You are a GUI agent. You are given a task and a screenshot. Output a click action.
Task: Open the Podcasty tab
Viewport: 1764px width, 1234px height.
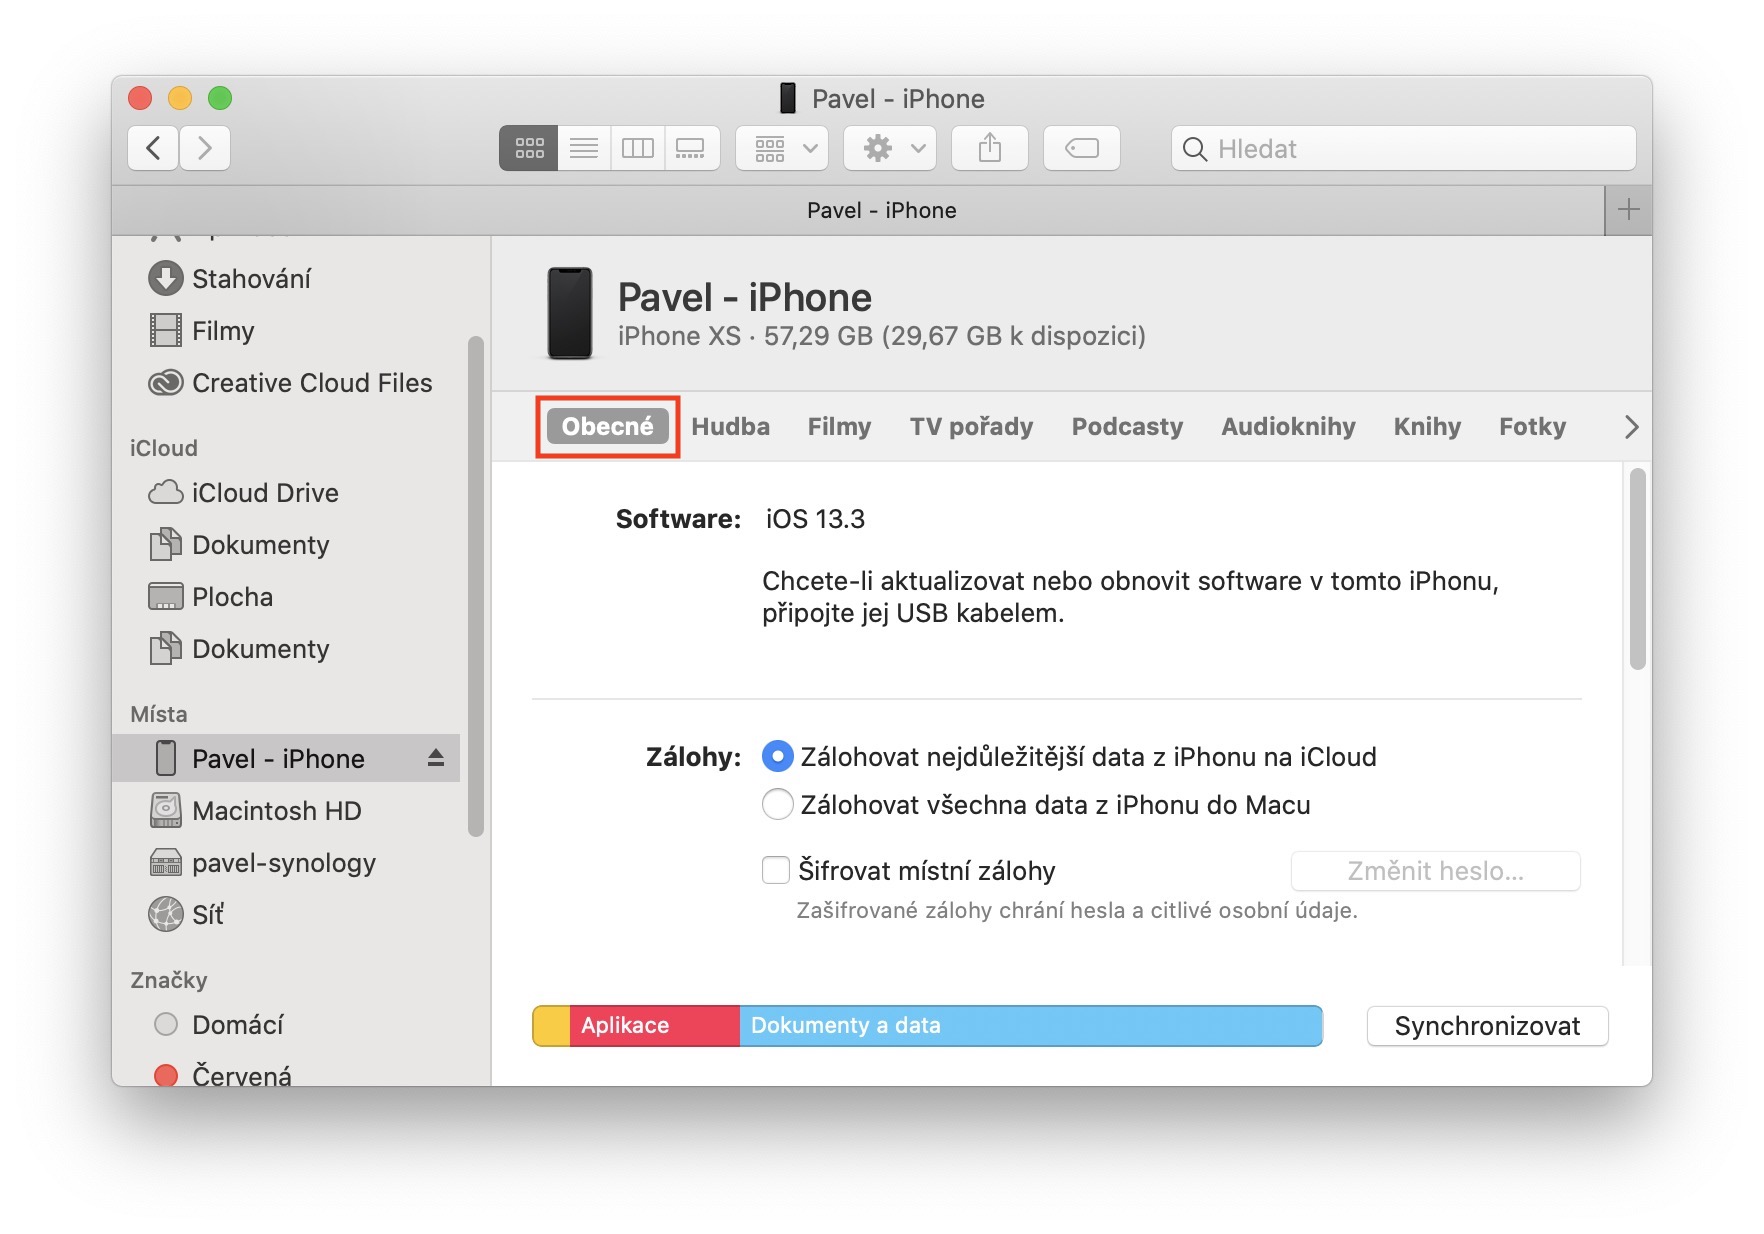1127,427
